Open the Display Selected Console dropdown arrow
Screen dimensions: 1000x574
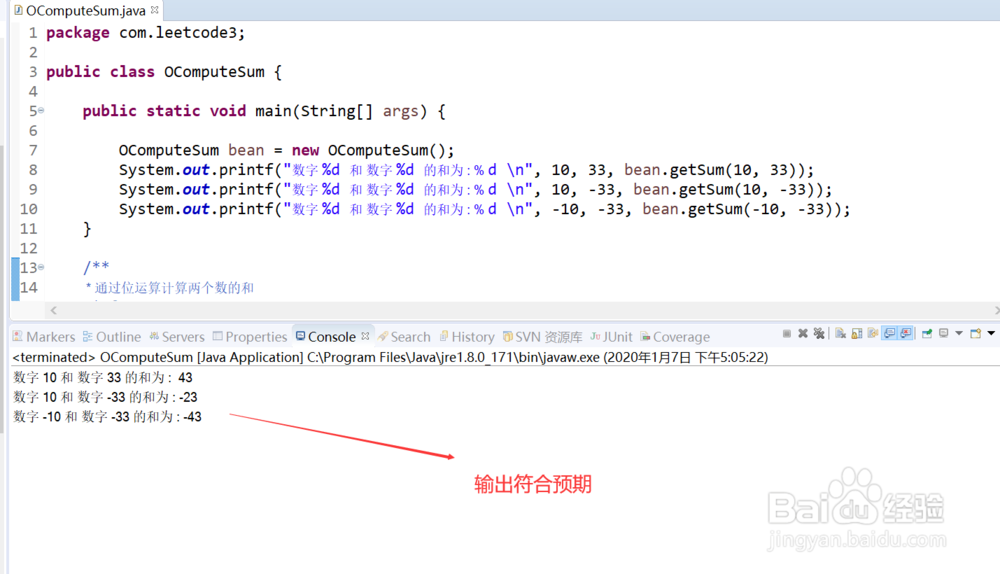959,333
